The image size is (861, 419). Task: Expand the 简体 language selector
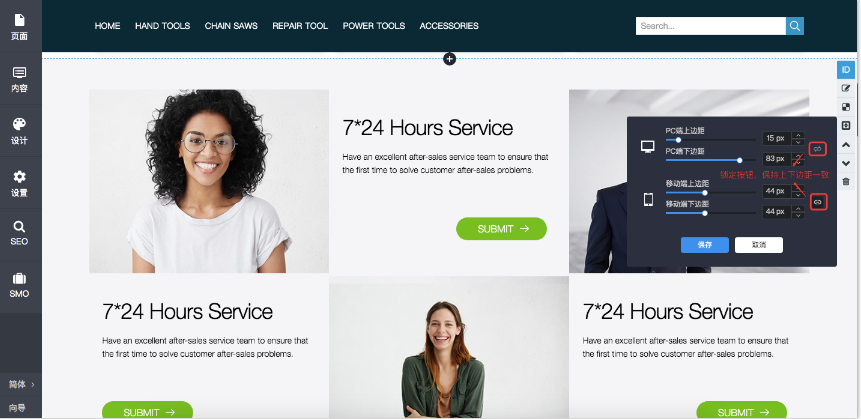(x=21, y=384)
